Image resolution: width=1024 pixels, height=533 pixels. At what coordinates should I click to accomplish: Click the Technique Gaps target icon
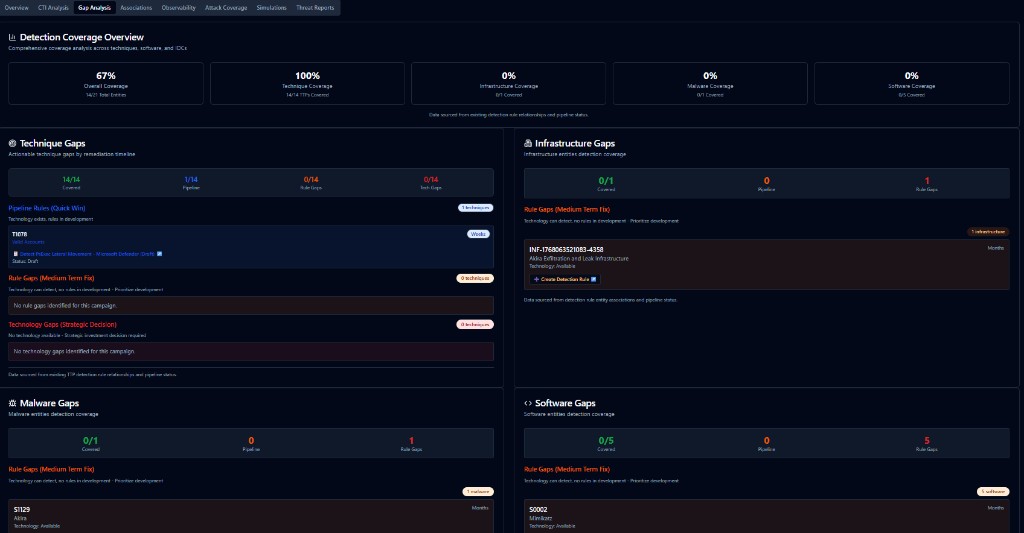click(12, 143)
